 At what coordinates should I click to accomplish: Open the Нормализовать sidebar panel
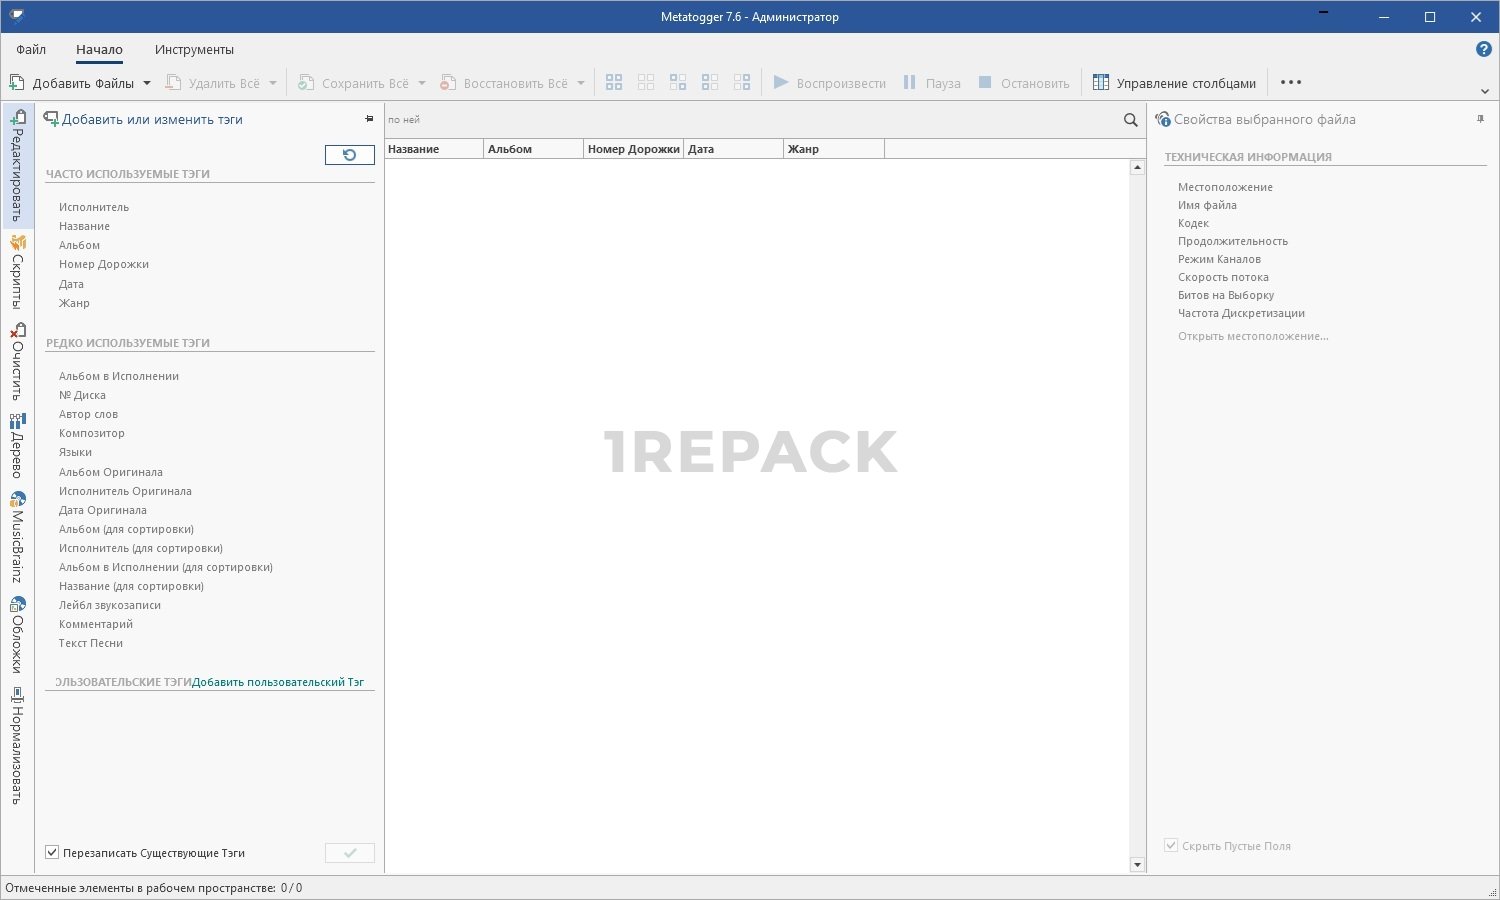click(18, 745)
